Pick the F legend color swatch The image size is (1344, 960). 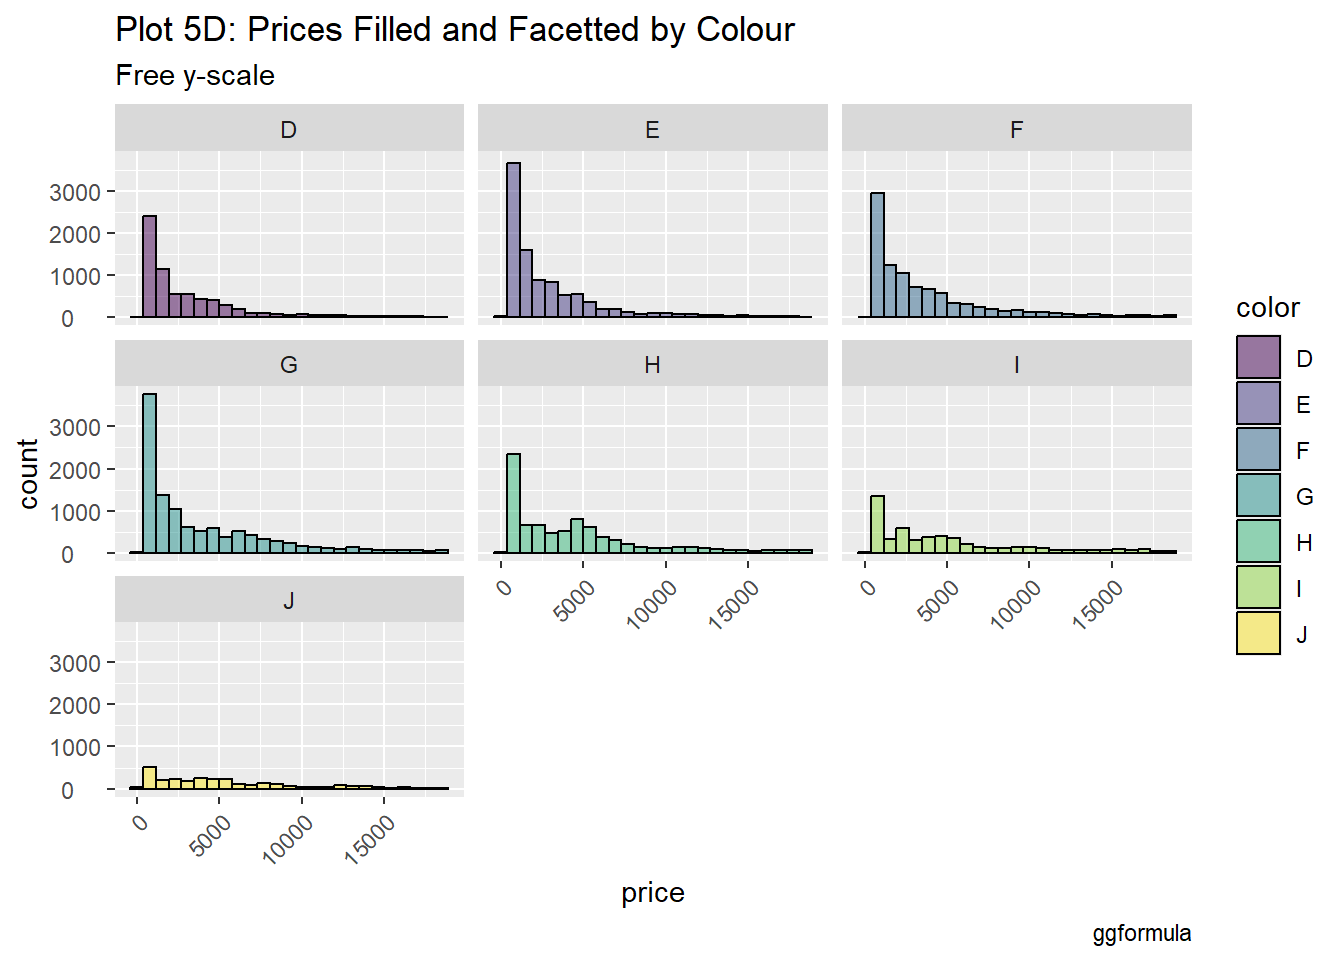click(x=1258, y=449)
